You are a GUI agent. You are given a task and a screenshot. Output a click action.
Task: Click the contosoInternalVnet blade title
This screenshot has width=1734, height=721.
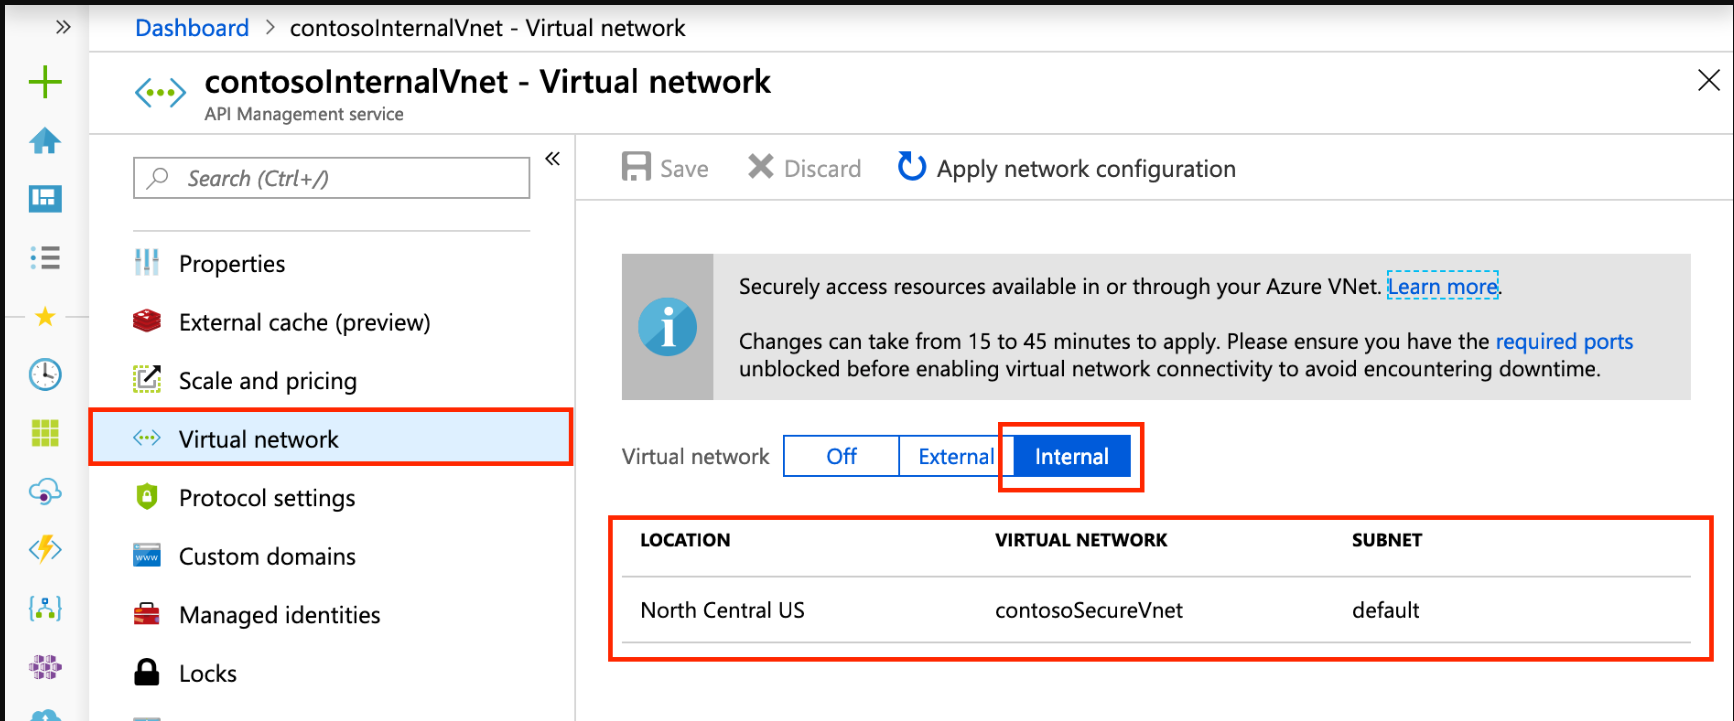487,82
